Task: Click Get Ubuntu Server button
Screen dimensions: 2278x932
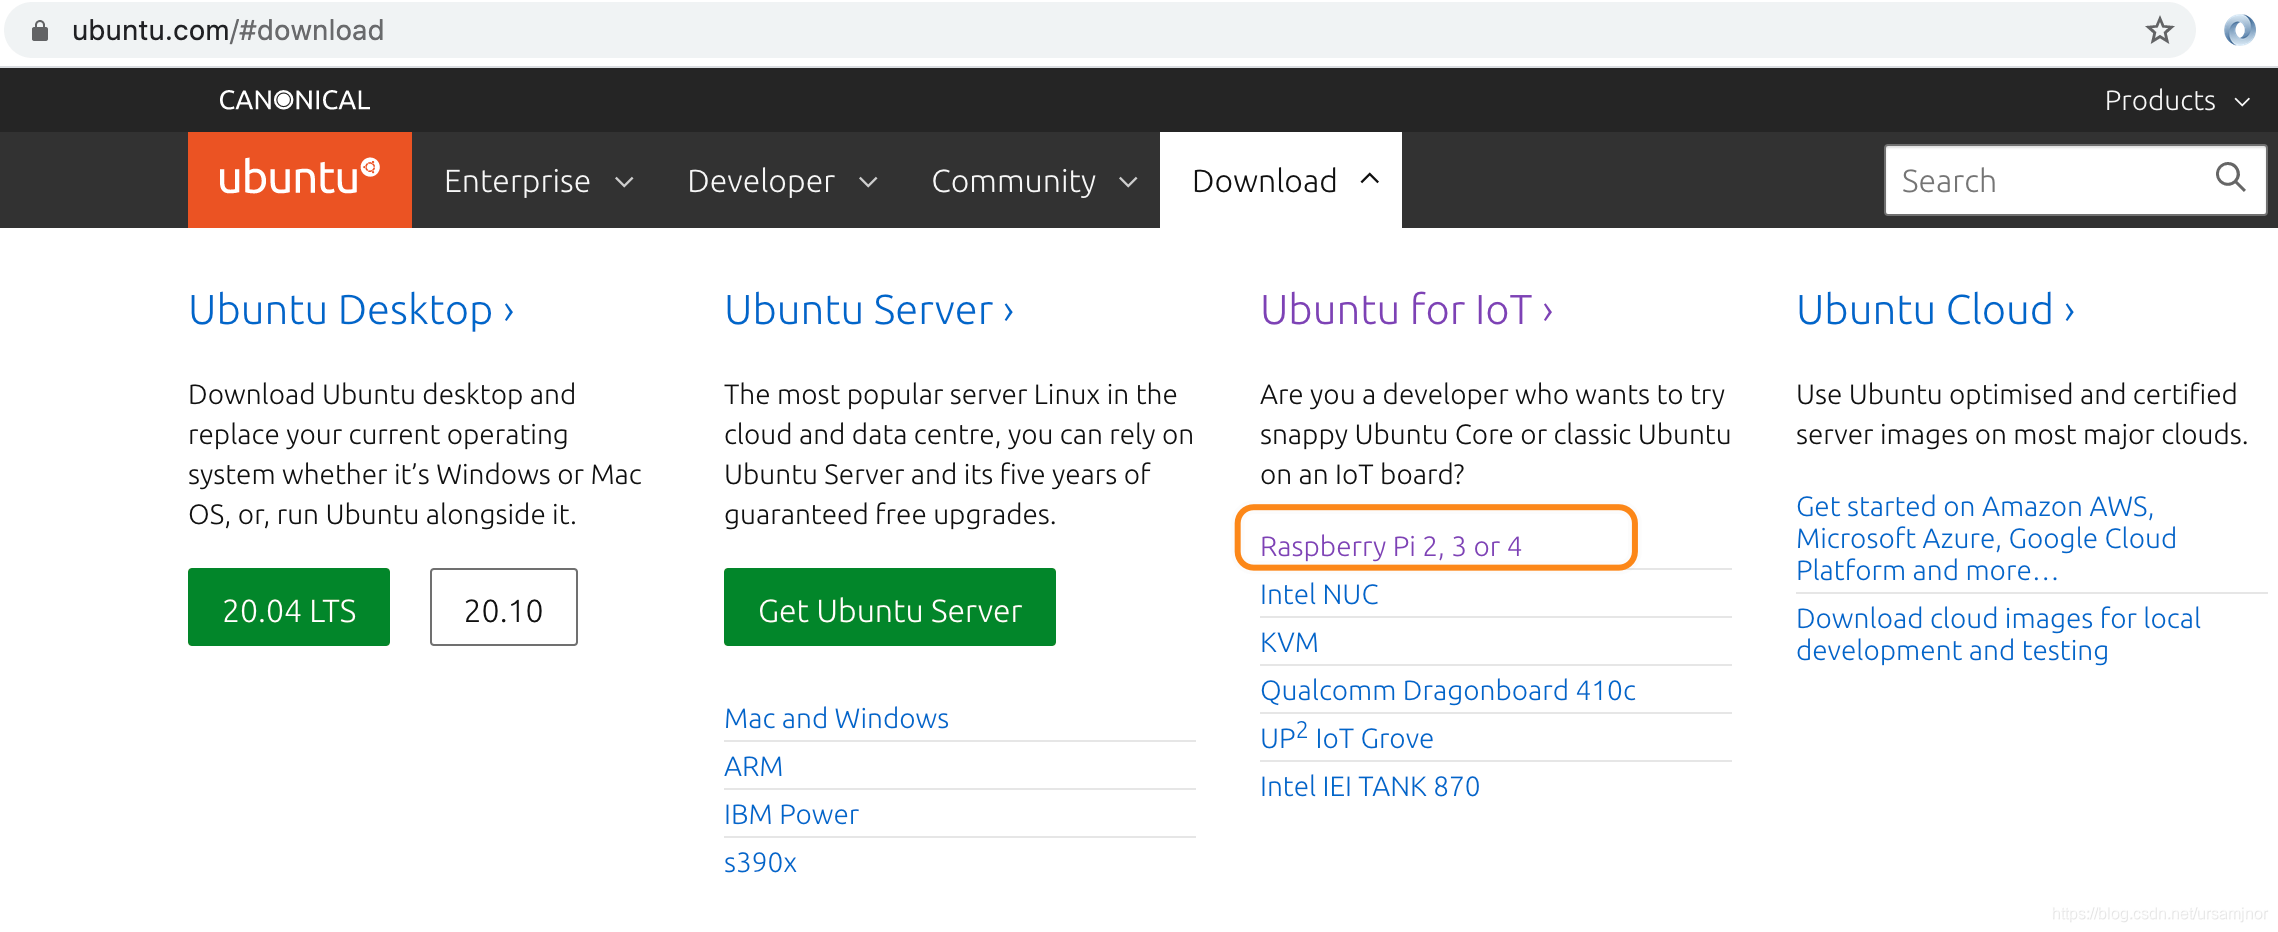Action: click(890, 607)
